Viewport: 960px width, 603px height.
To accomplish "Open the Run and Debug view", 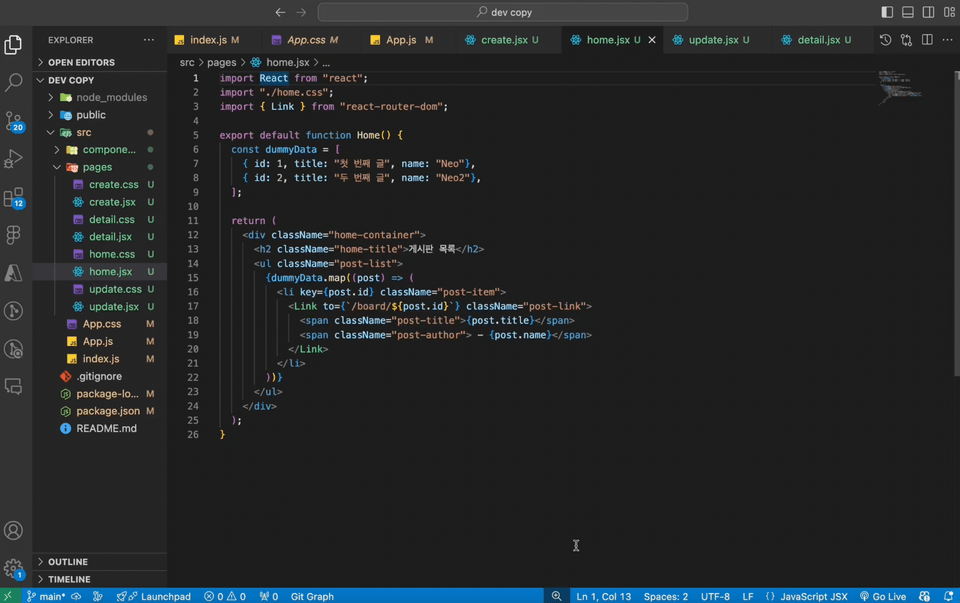I will tap(13, 159).
